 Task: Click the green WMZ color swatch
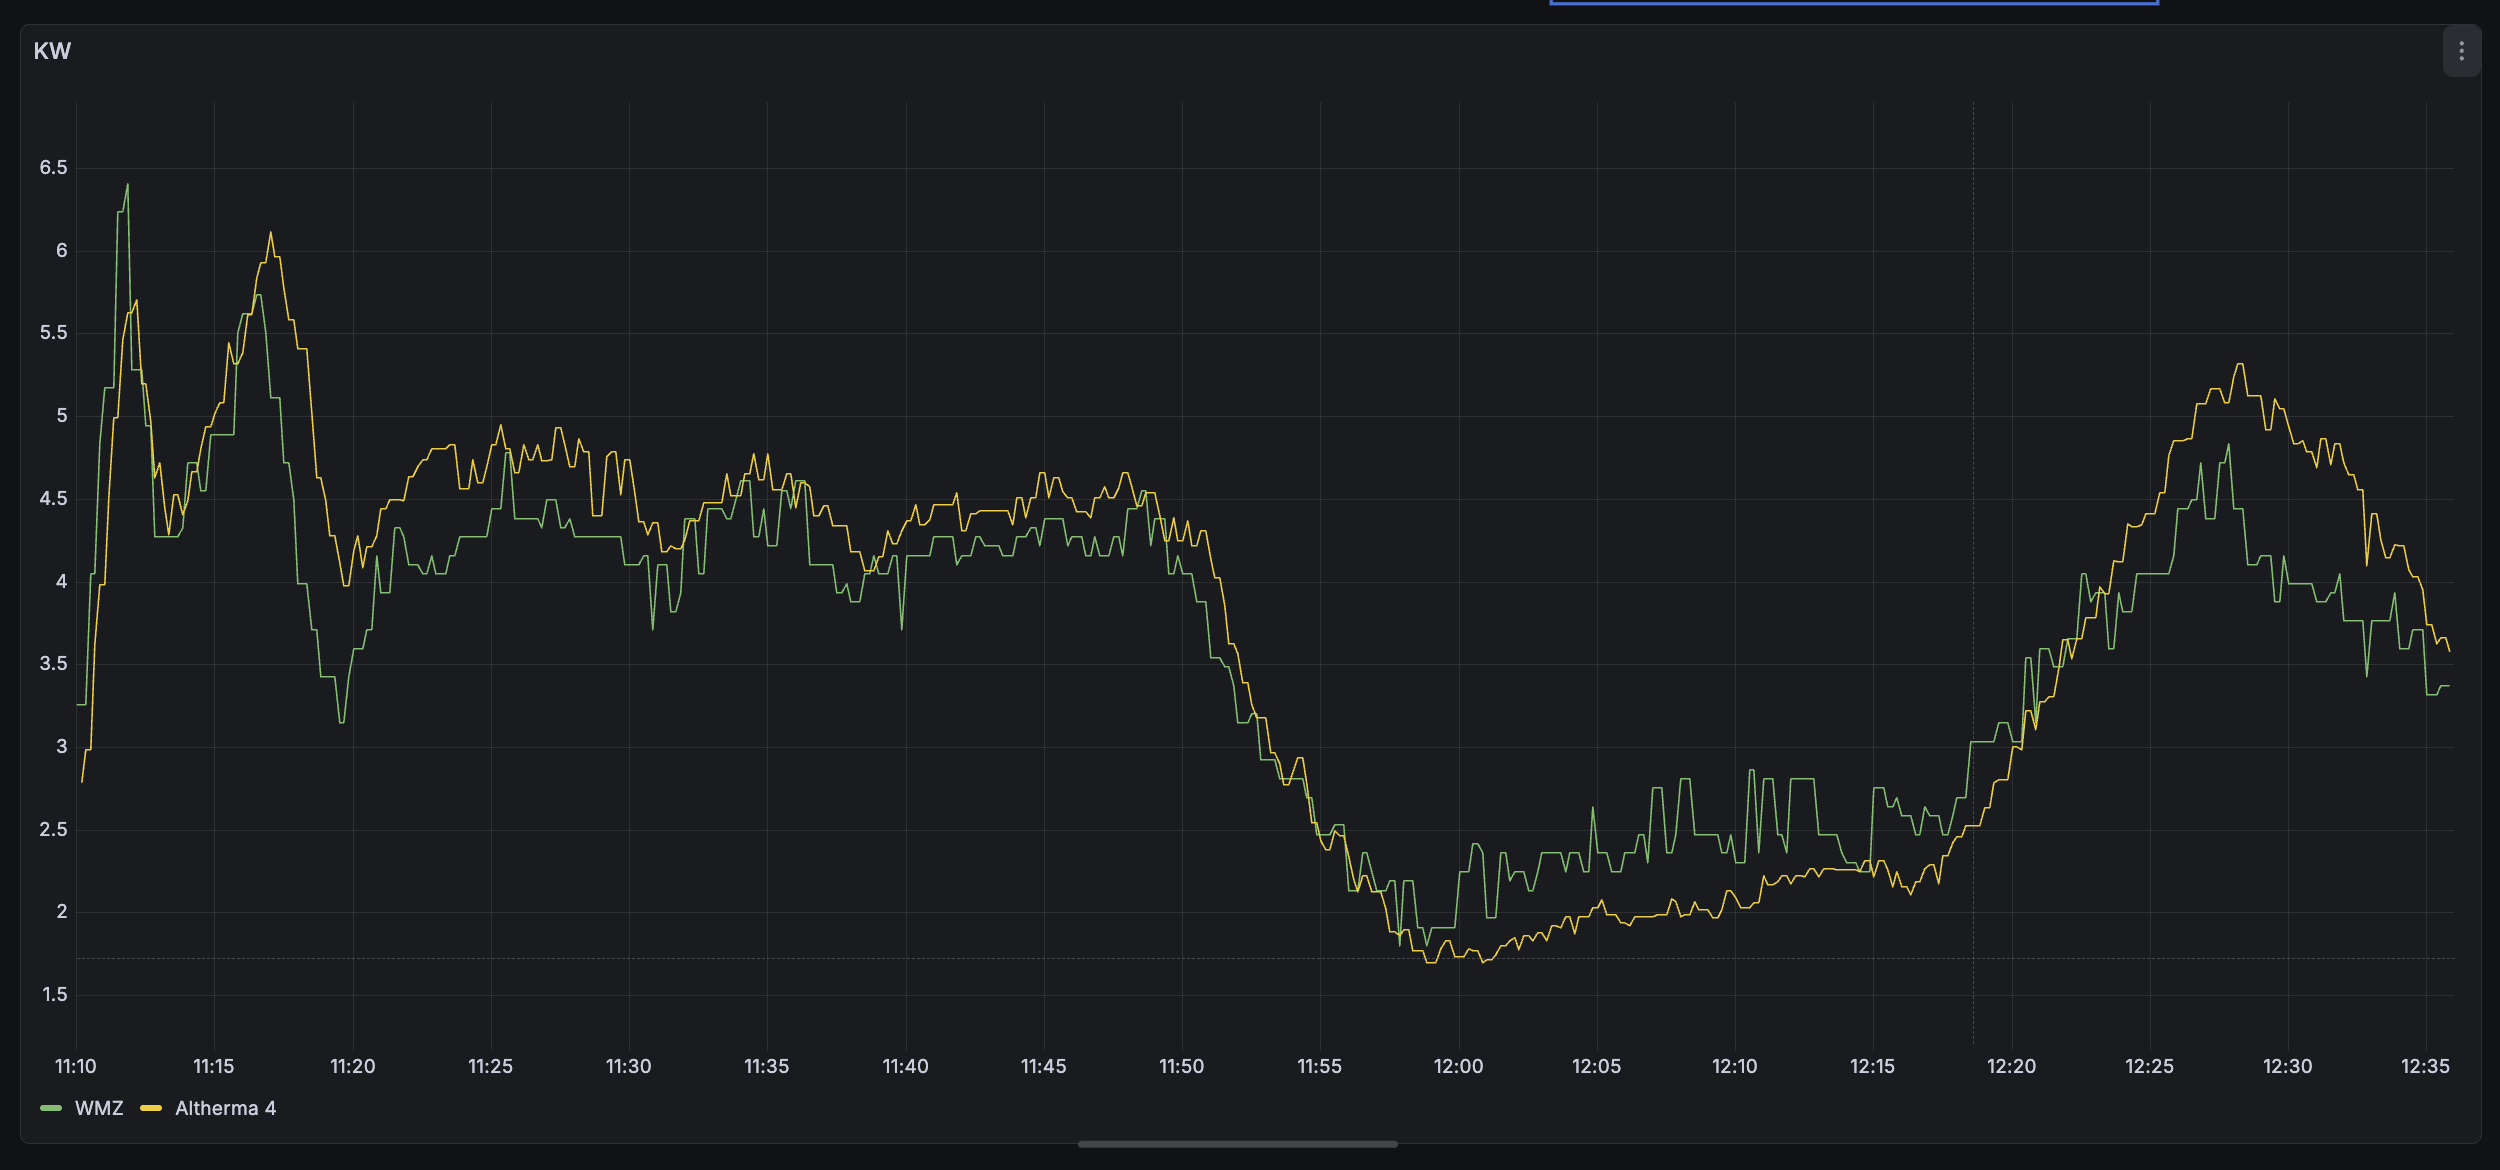click(51, 1108)
